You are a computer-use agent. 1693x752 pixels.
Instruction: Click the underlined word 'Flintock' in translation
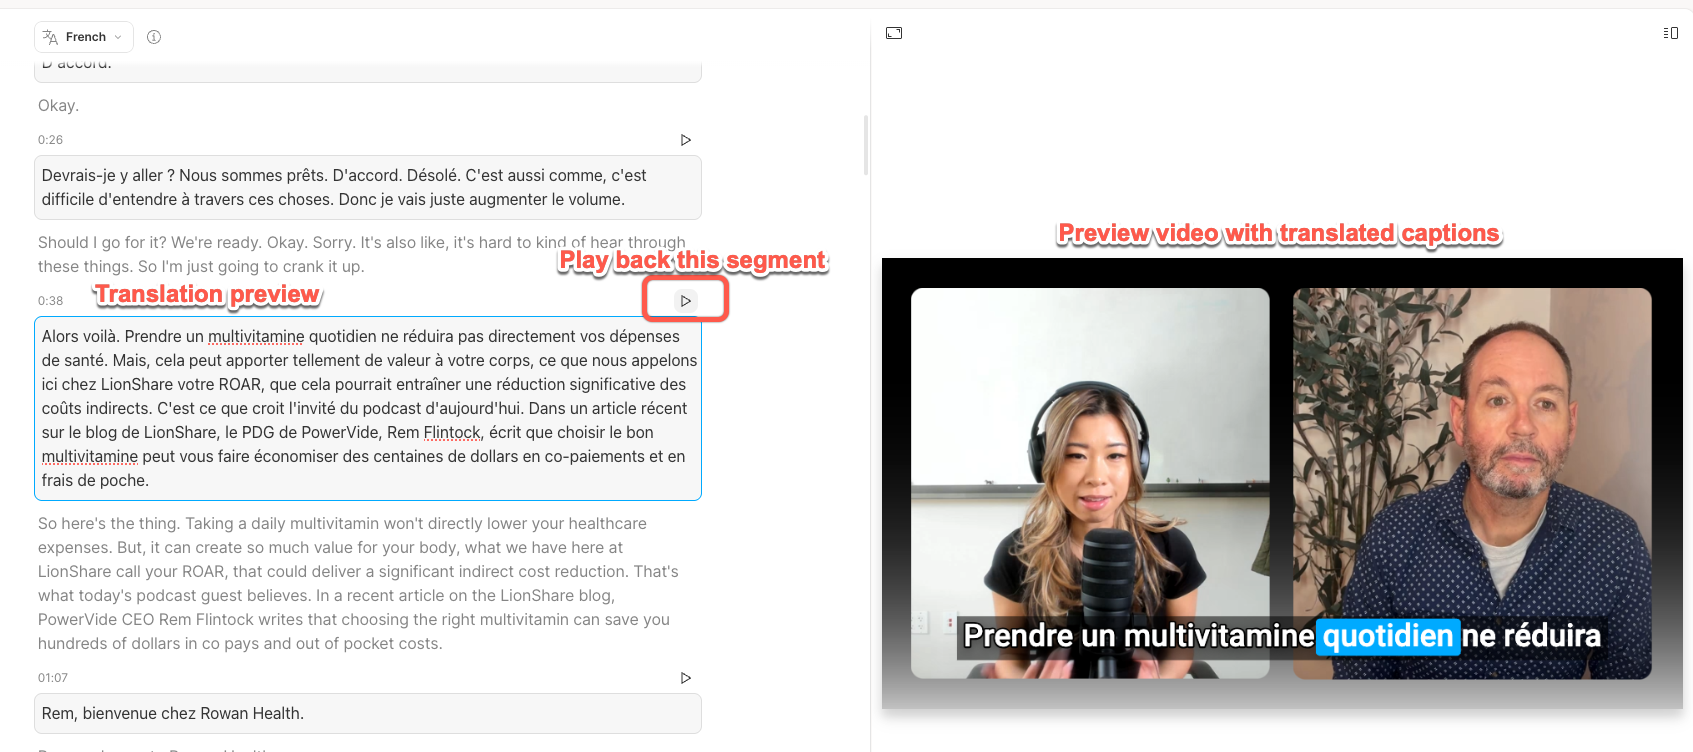[x=452, y=432]
